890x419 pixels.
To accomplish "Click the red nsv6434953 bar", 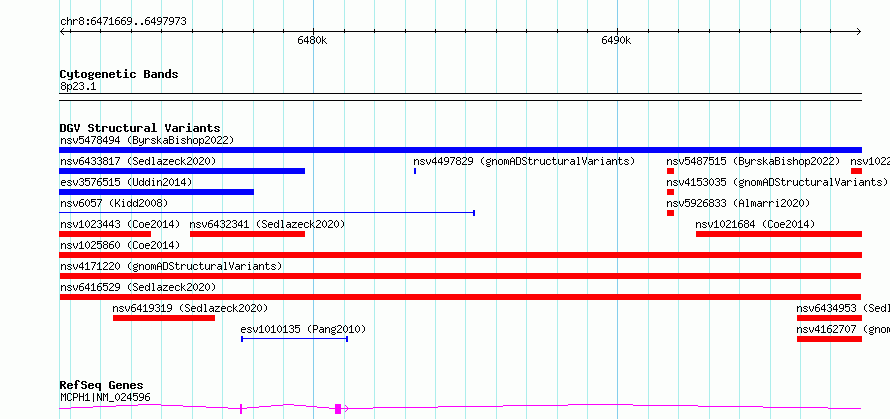I will (829, 318).
